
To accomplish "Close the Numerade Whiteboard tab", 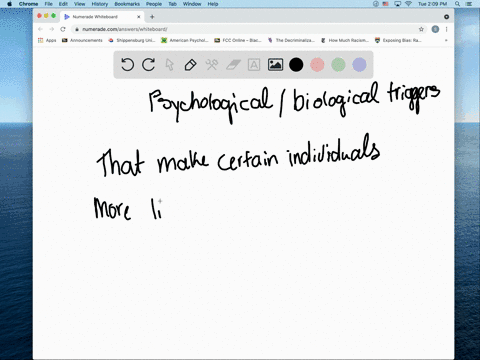I will (x=139, y=17).
